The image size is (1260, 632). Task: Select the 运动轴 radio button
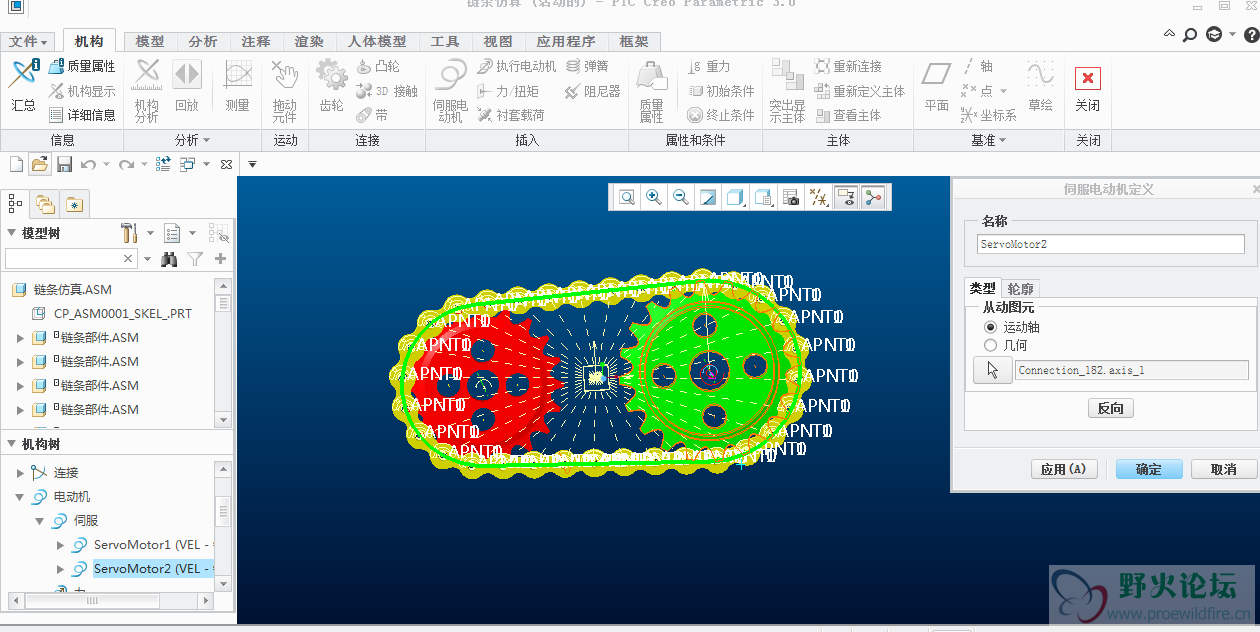pyautogui.click(x=990, y=327)
